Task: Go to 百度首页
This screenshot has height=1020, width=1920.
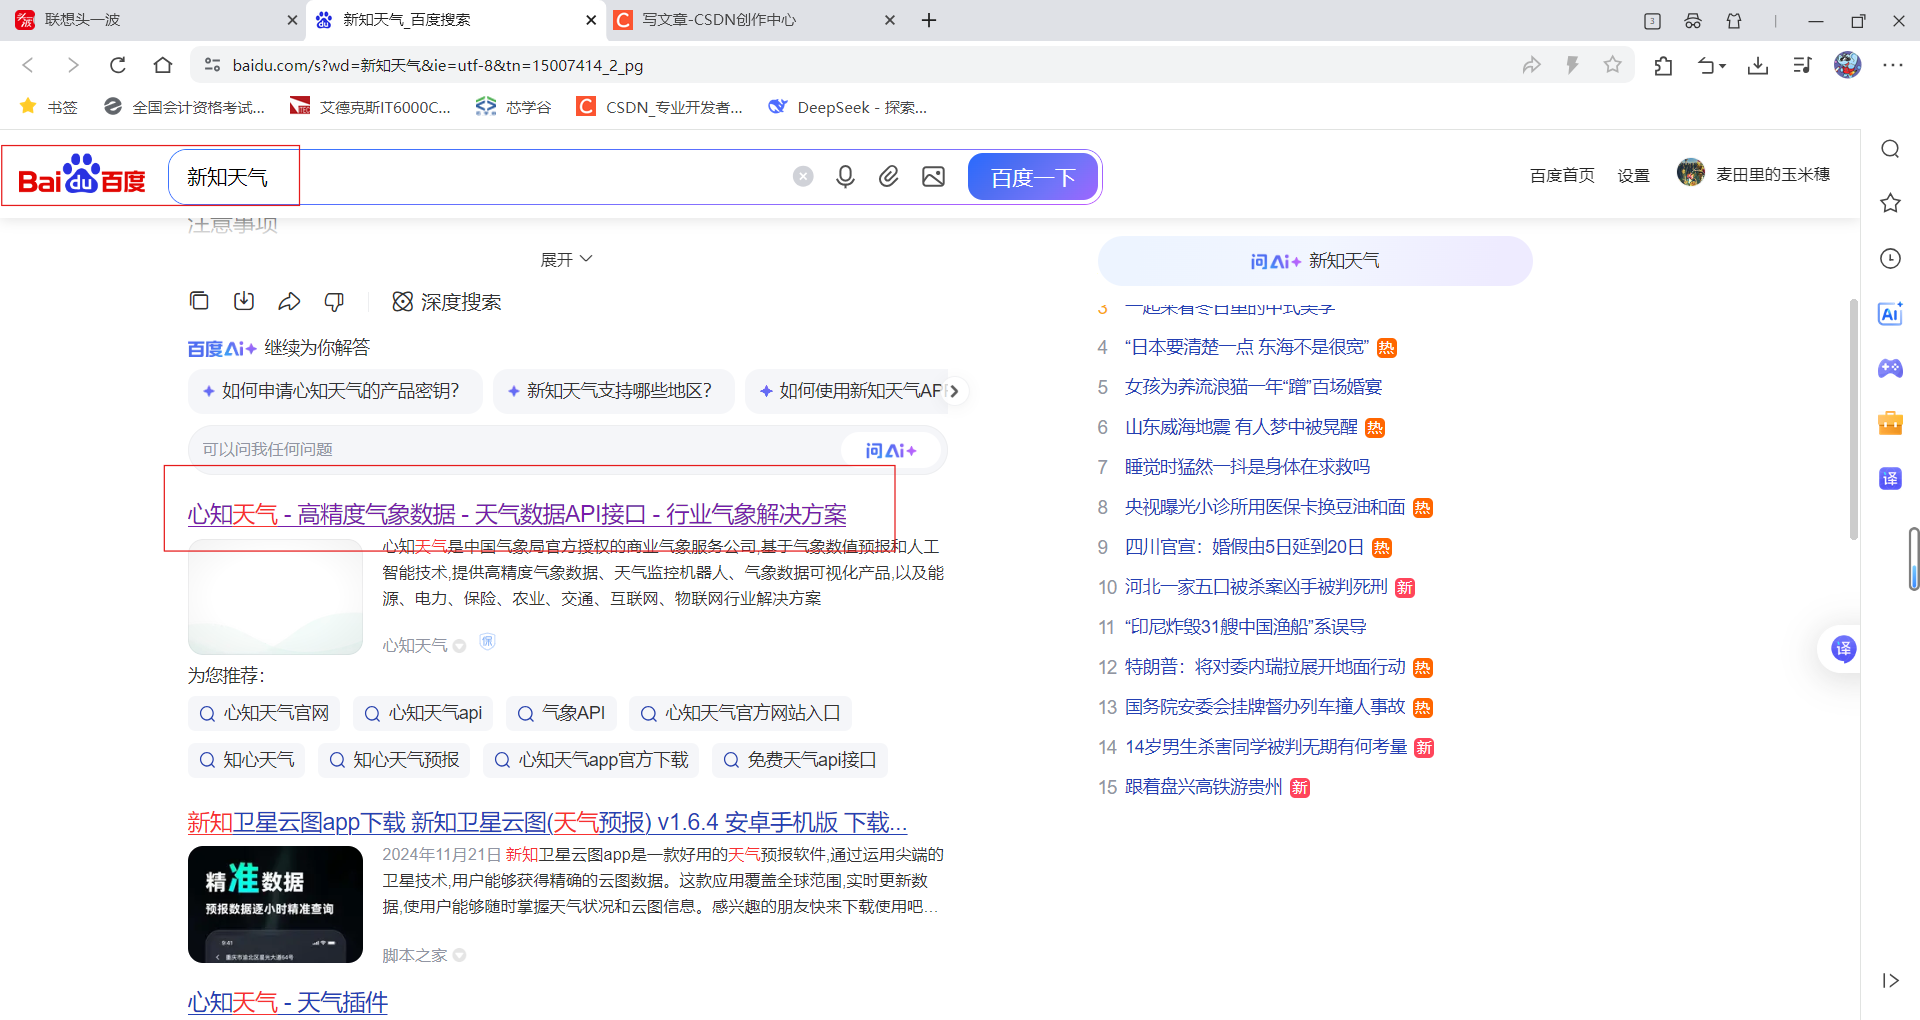Action: coord(1562,175)
